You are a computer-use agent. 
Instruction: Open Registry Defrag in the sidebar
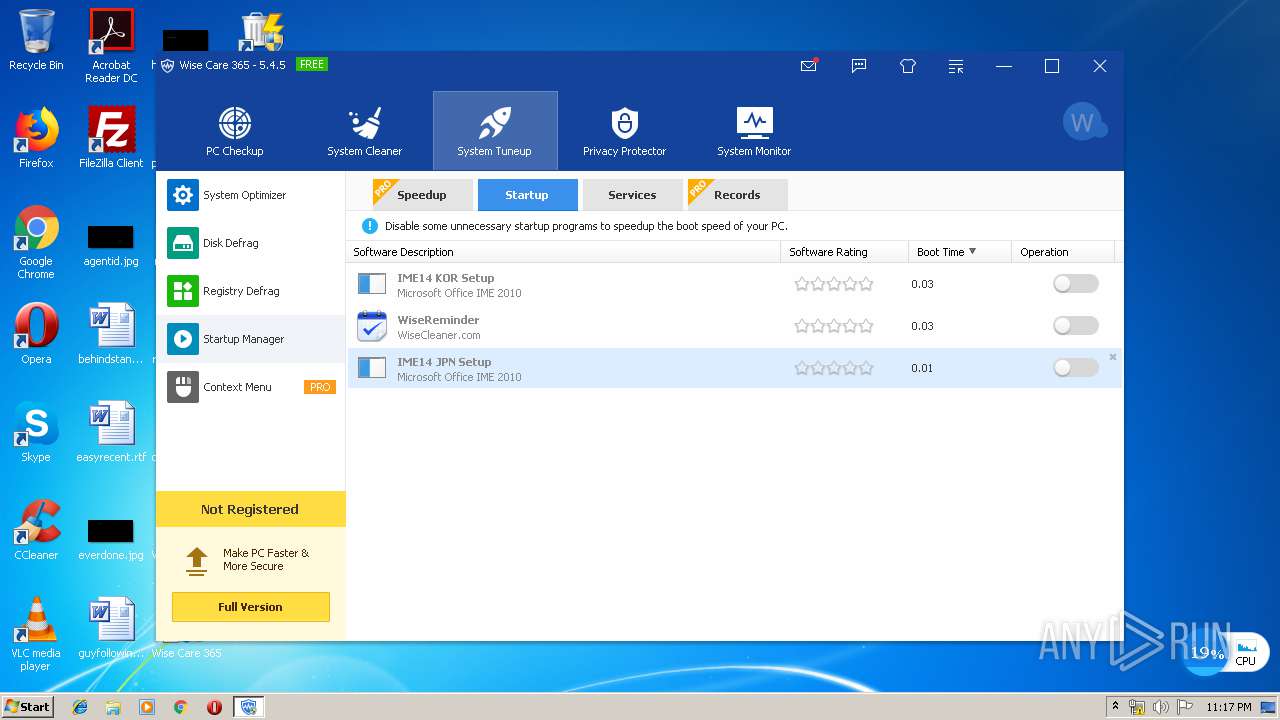coord(251,291)
